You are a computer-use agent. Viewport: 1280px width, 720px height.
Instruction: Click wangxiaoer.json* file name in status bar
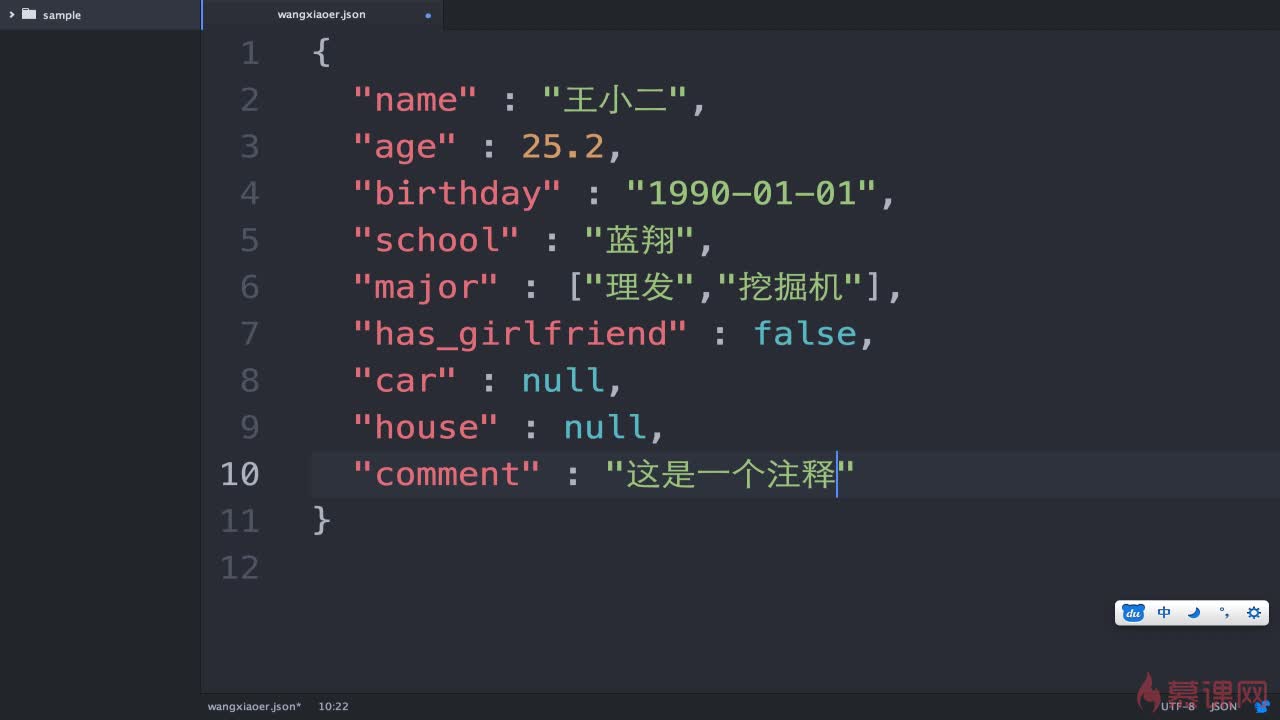(255, 706)
